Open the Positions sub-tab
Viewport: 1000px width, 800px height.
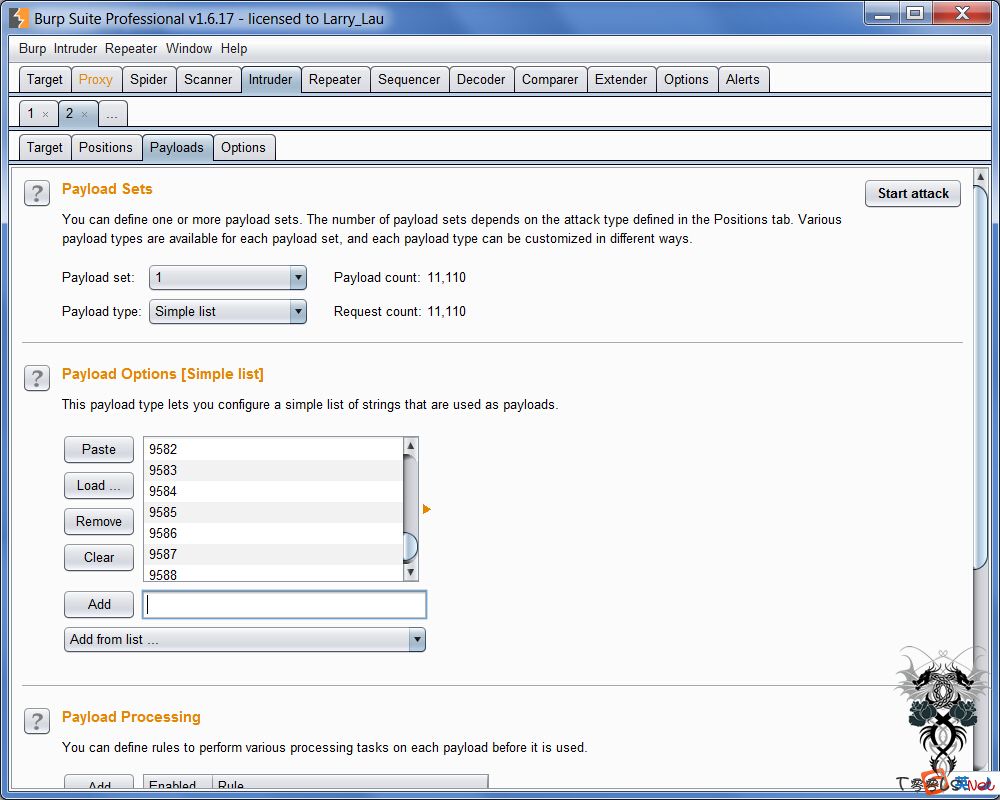(105, 147)
